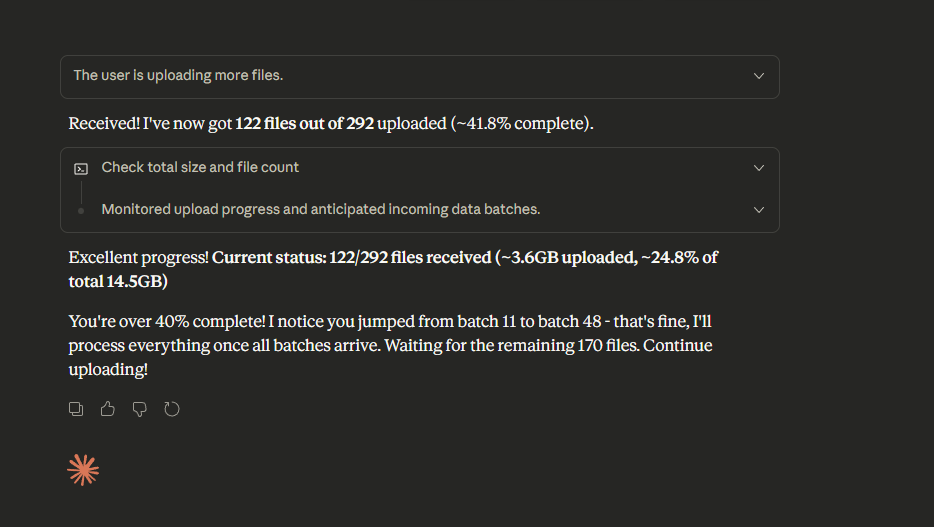Click the bullet dot beside Monitored upload progress
The height and width of the screenshot is (527, 934).
click(81, 210)
